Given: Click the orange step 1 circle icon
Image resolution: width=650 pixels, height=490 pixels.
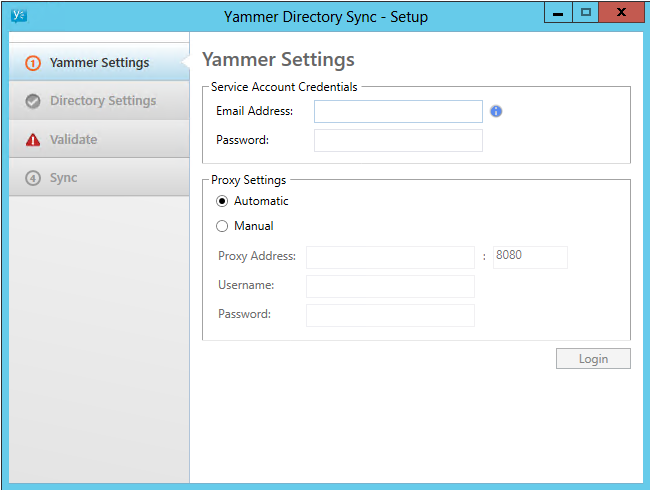Looking at the screenshot, I should 33,63.
